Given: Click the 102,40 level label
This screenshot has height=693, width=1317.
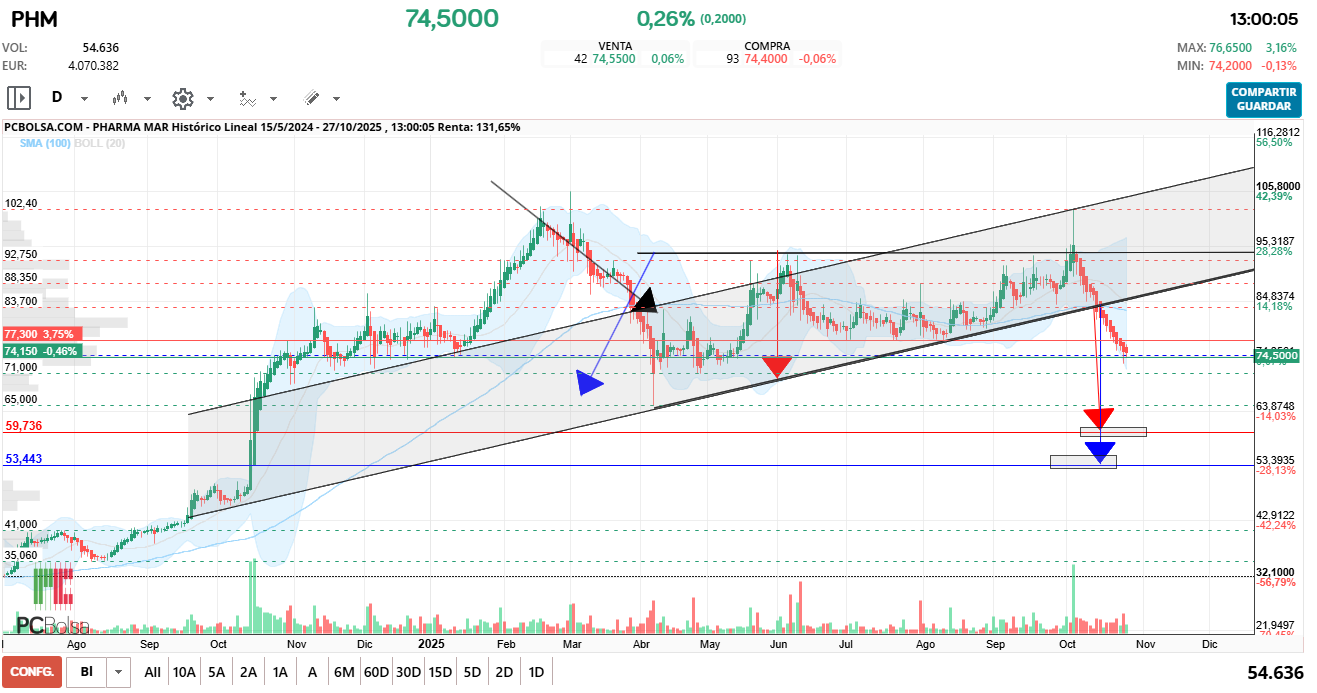Looking at the screenshot, I should [21, 203].
